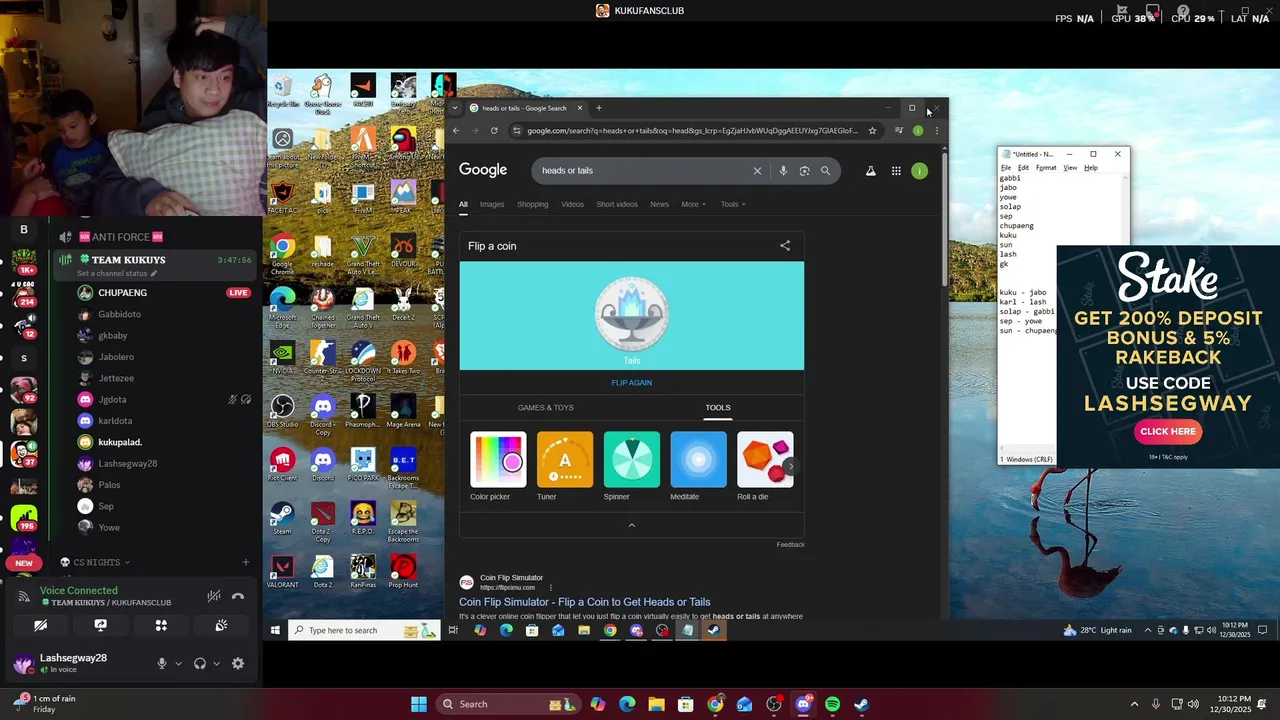
Task: Open the Help menu in Notepad
Action: (x=1091, y=168)
